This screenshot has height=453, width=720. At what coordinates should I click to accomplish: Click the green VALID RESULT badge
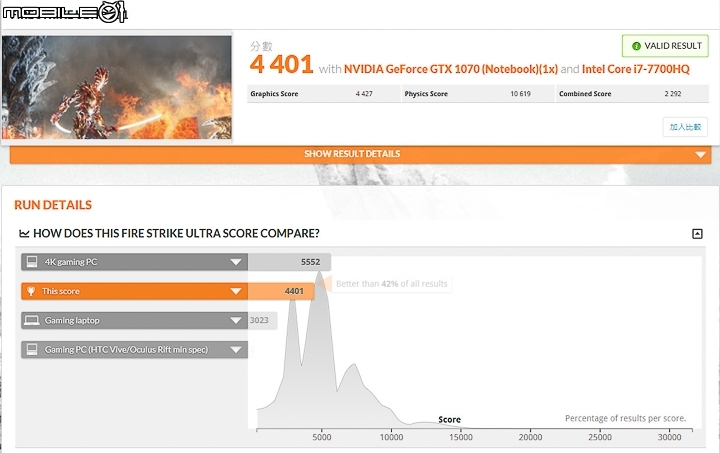pos(665,46)
